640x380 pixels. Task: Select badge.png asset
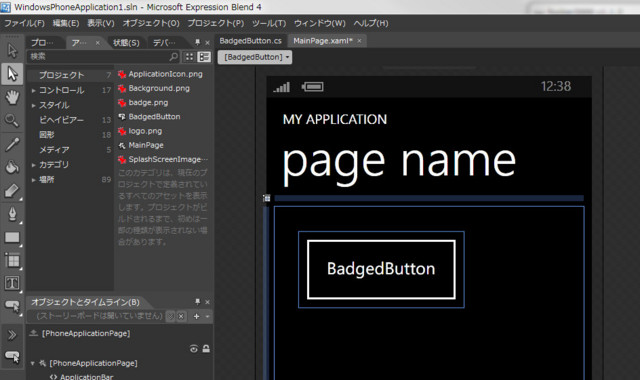point(143,103)
